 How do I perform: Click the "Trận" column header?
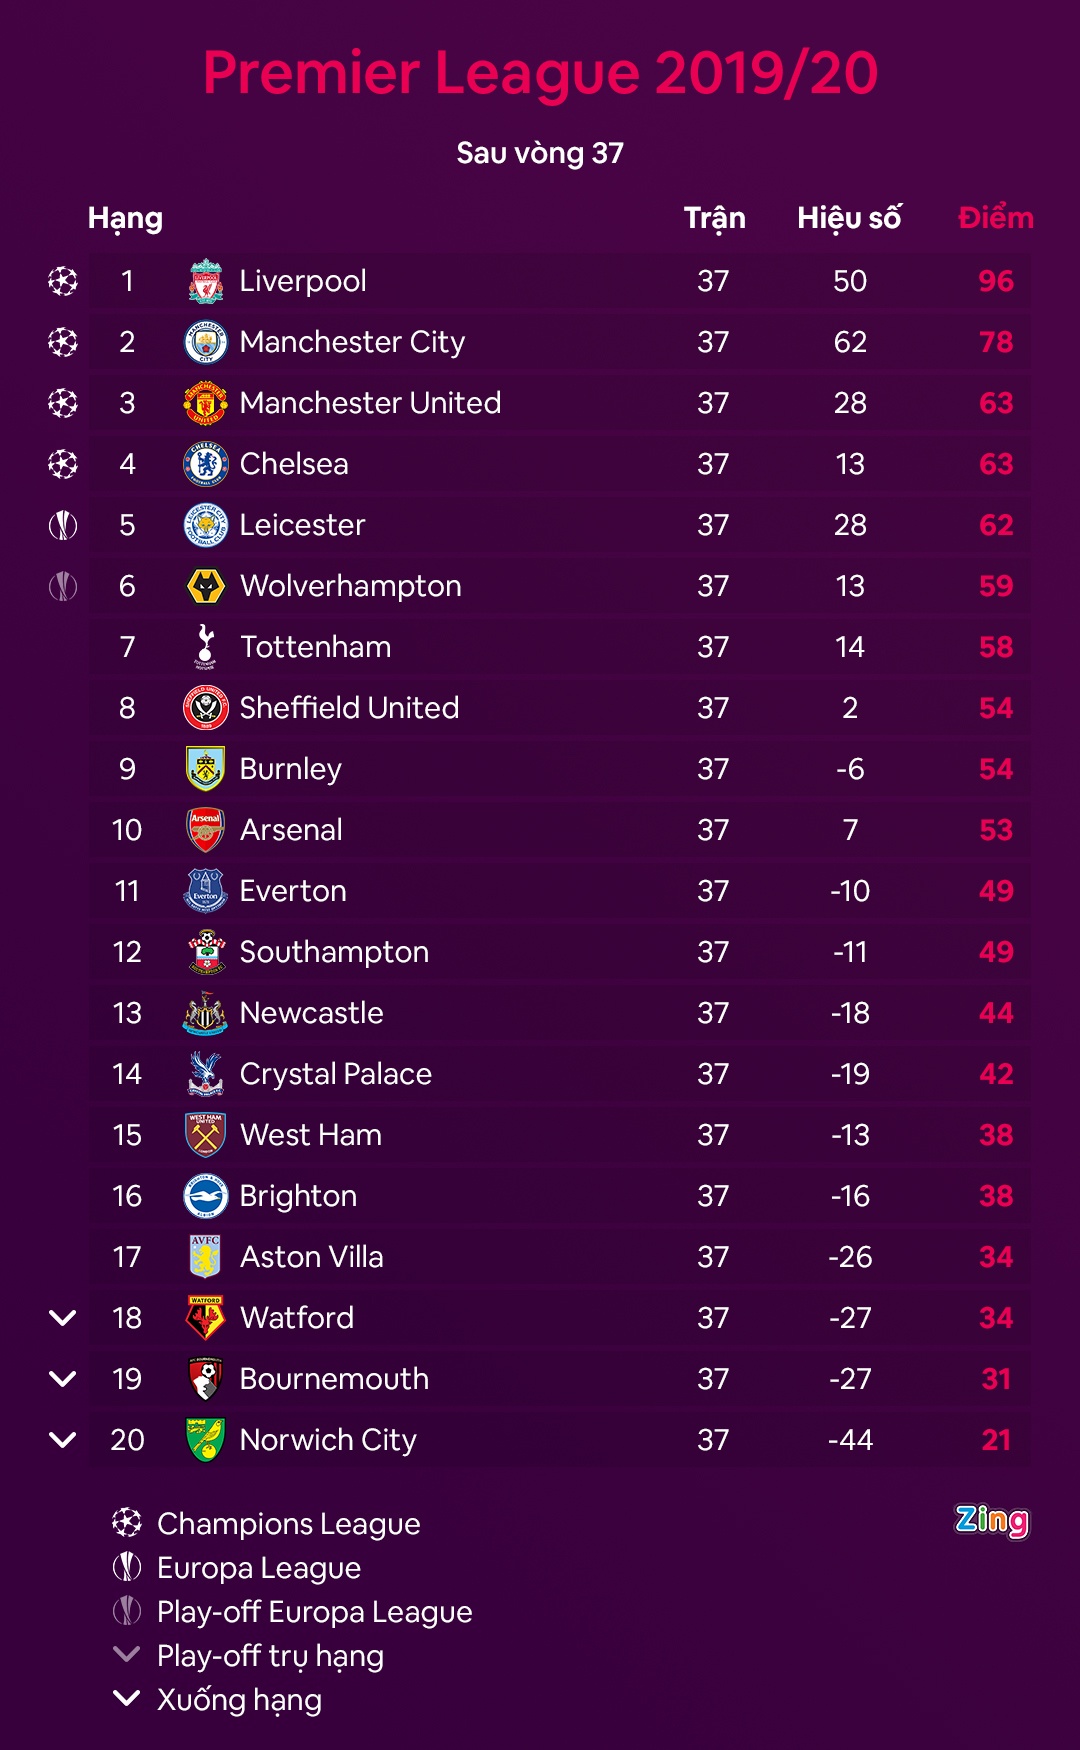pyautogui.click(x=714, y=218)
